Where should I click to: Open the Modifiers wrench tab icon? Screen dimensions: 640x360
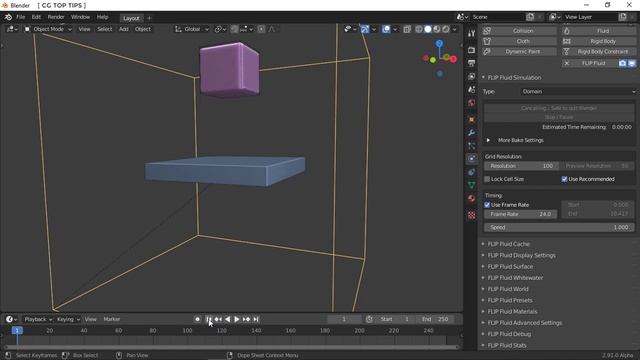point(471,133)
